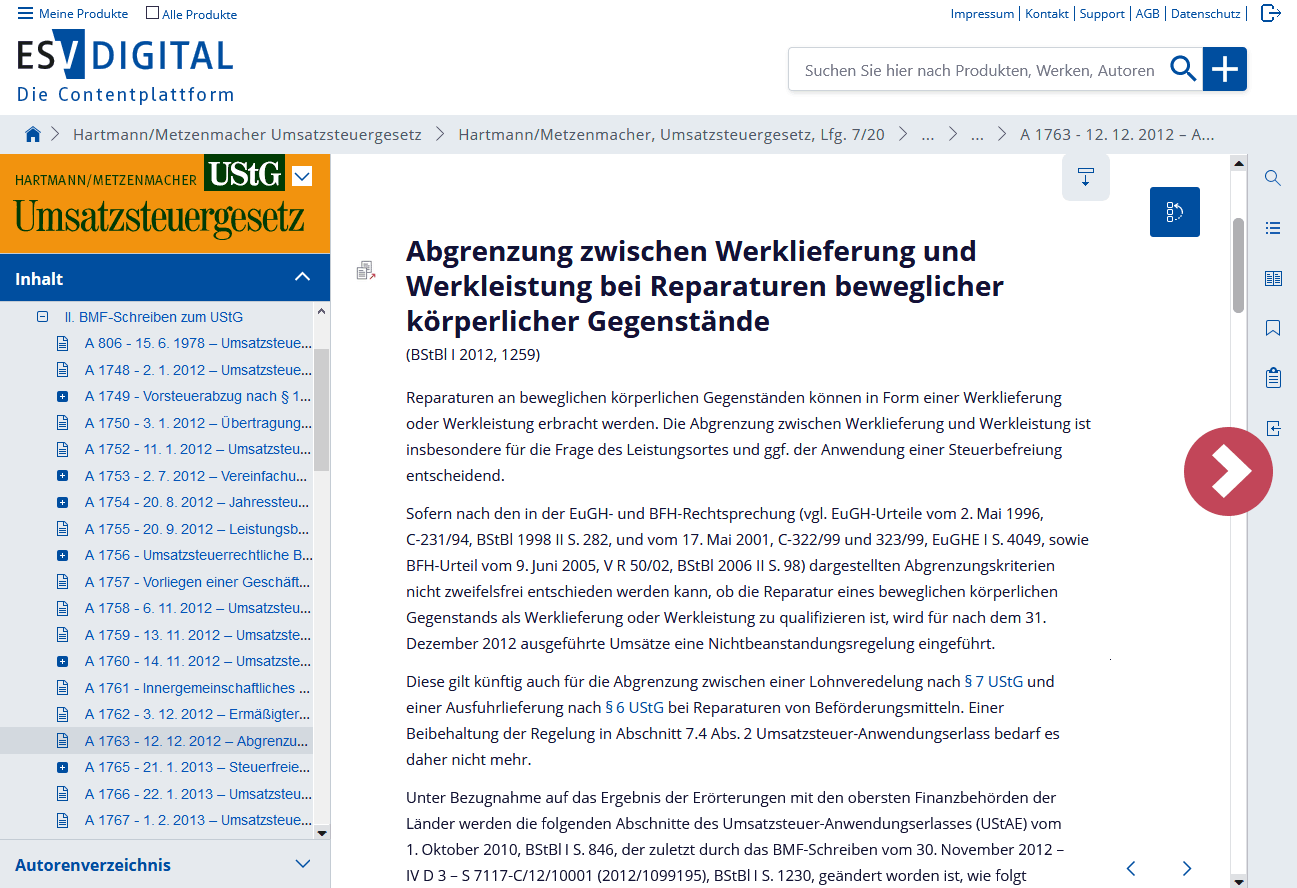Click the large red next arrow button
This screenshot has height=888, width=1297.
point(1228,471)
